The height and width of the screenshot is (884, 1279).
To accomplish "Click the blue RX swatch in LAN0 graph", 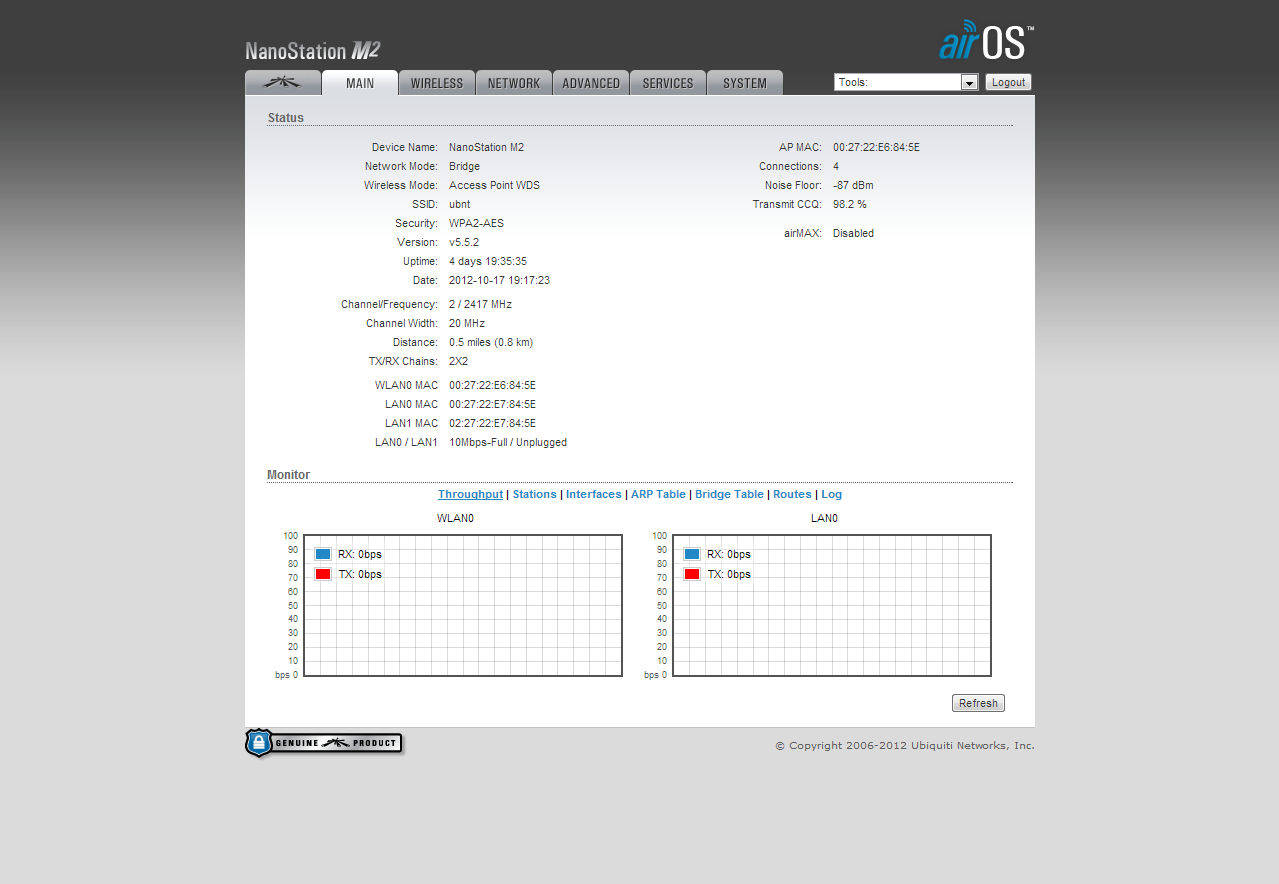I will 692,554.
